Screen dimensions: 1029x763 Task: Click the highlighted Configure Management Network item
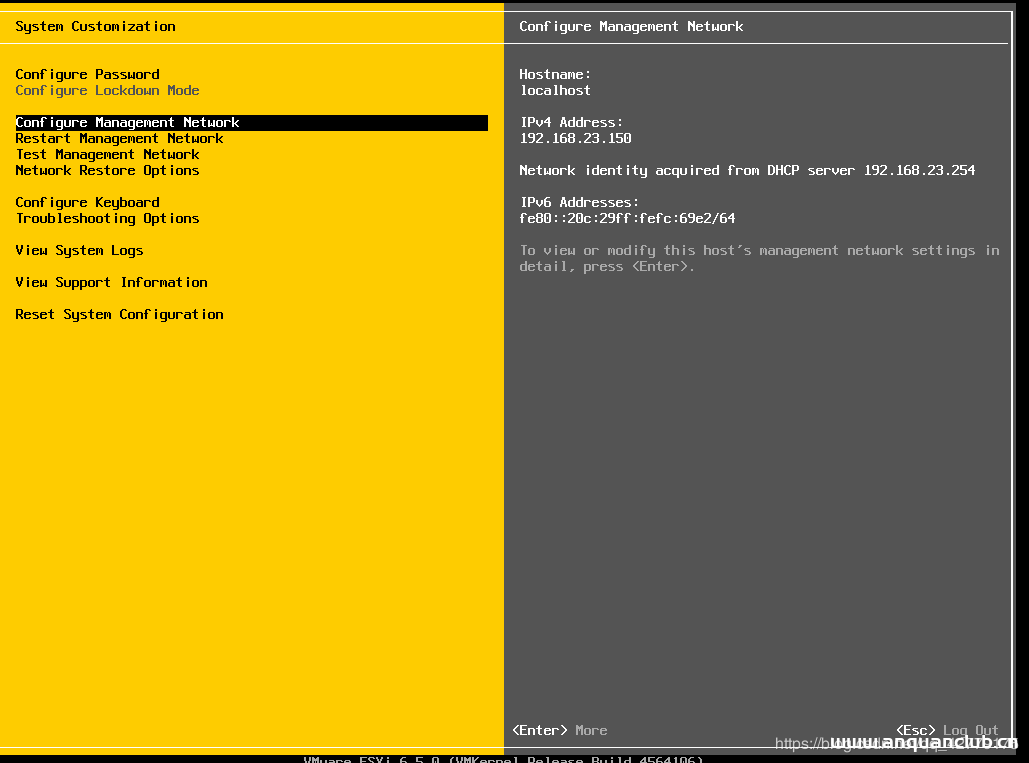point(127,122)
